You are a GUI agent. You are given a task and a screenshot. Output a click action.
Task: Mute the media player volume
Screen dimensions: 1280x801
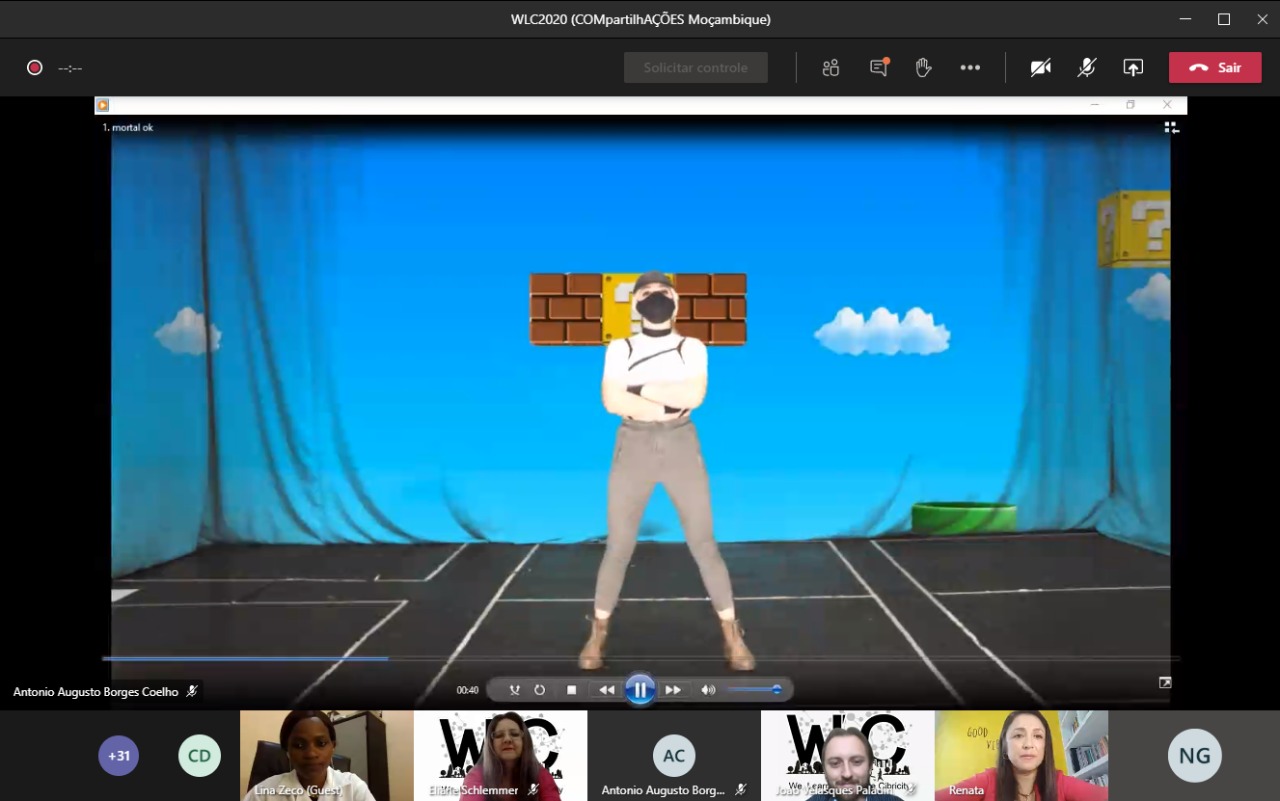tap(708, 690)
